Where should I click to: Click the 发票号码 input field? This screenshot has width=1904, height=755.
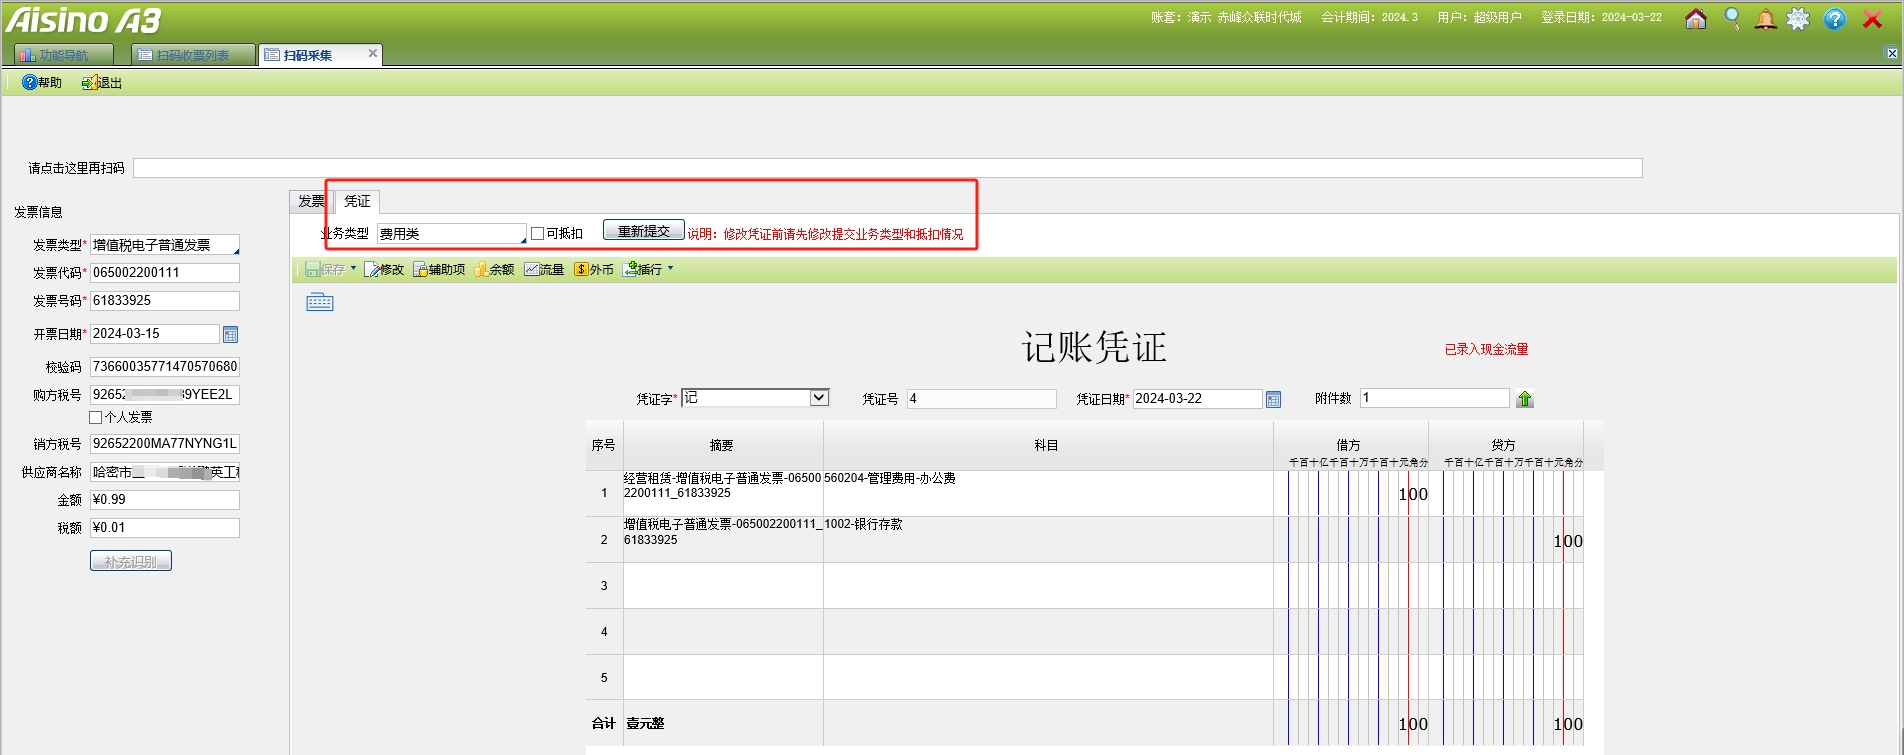pos(165,301)
